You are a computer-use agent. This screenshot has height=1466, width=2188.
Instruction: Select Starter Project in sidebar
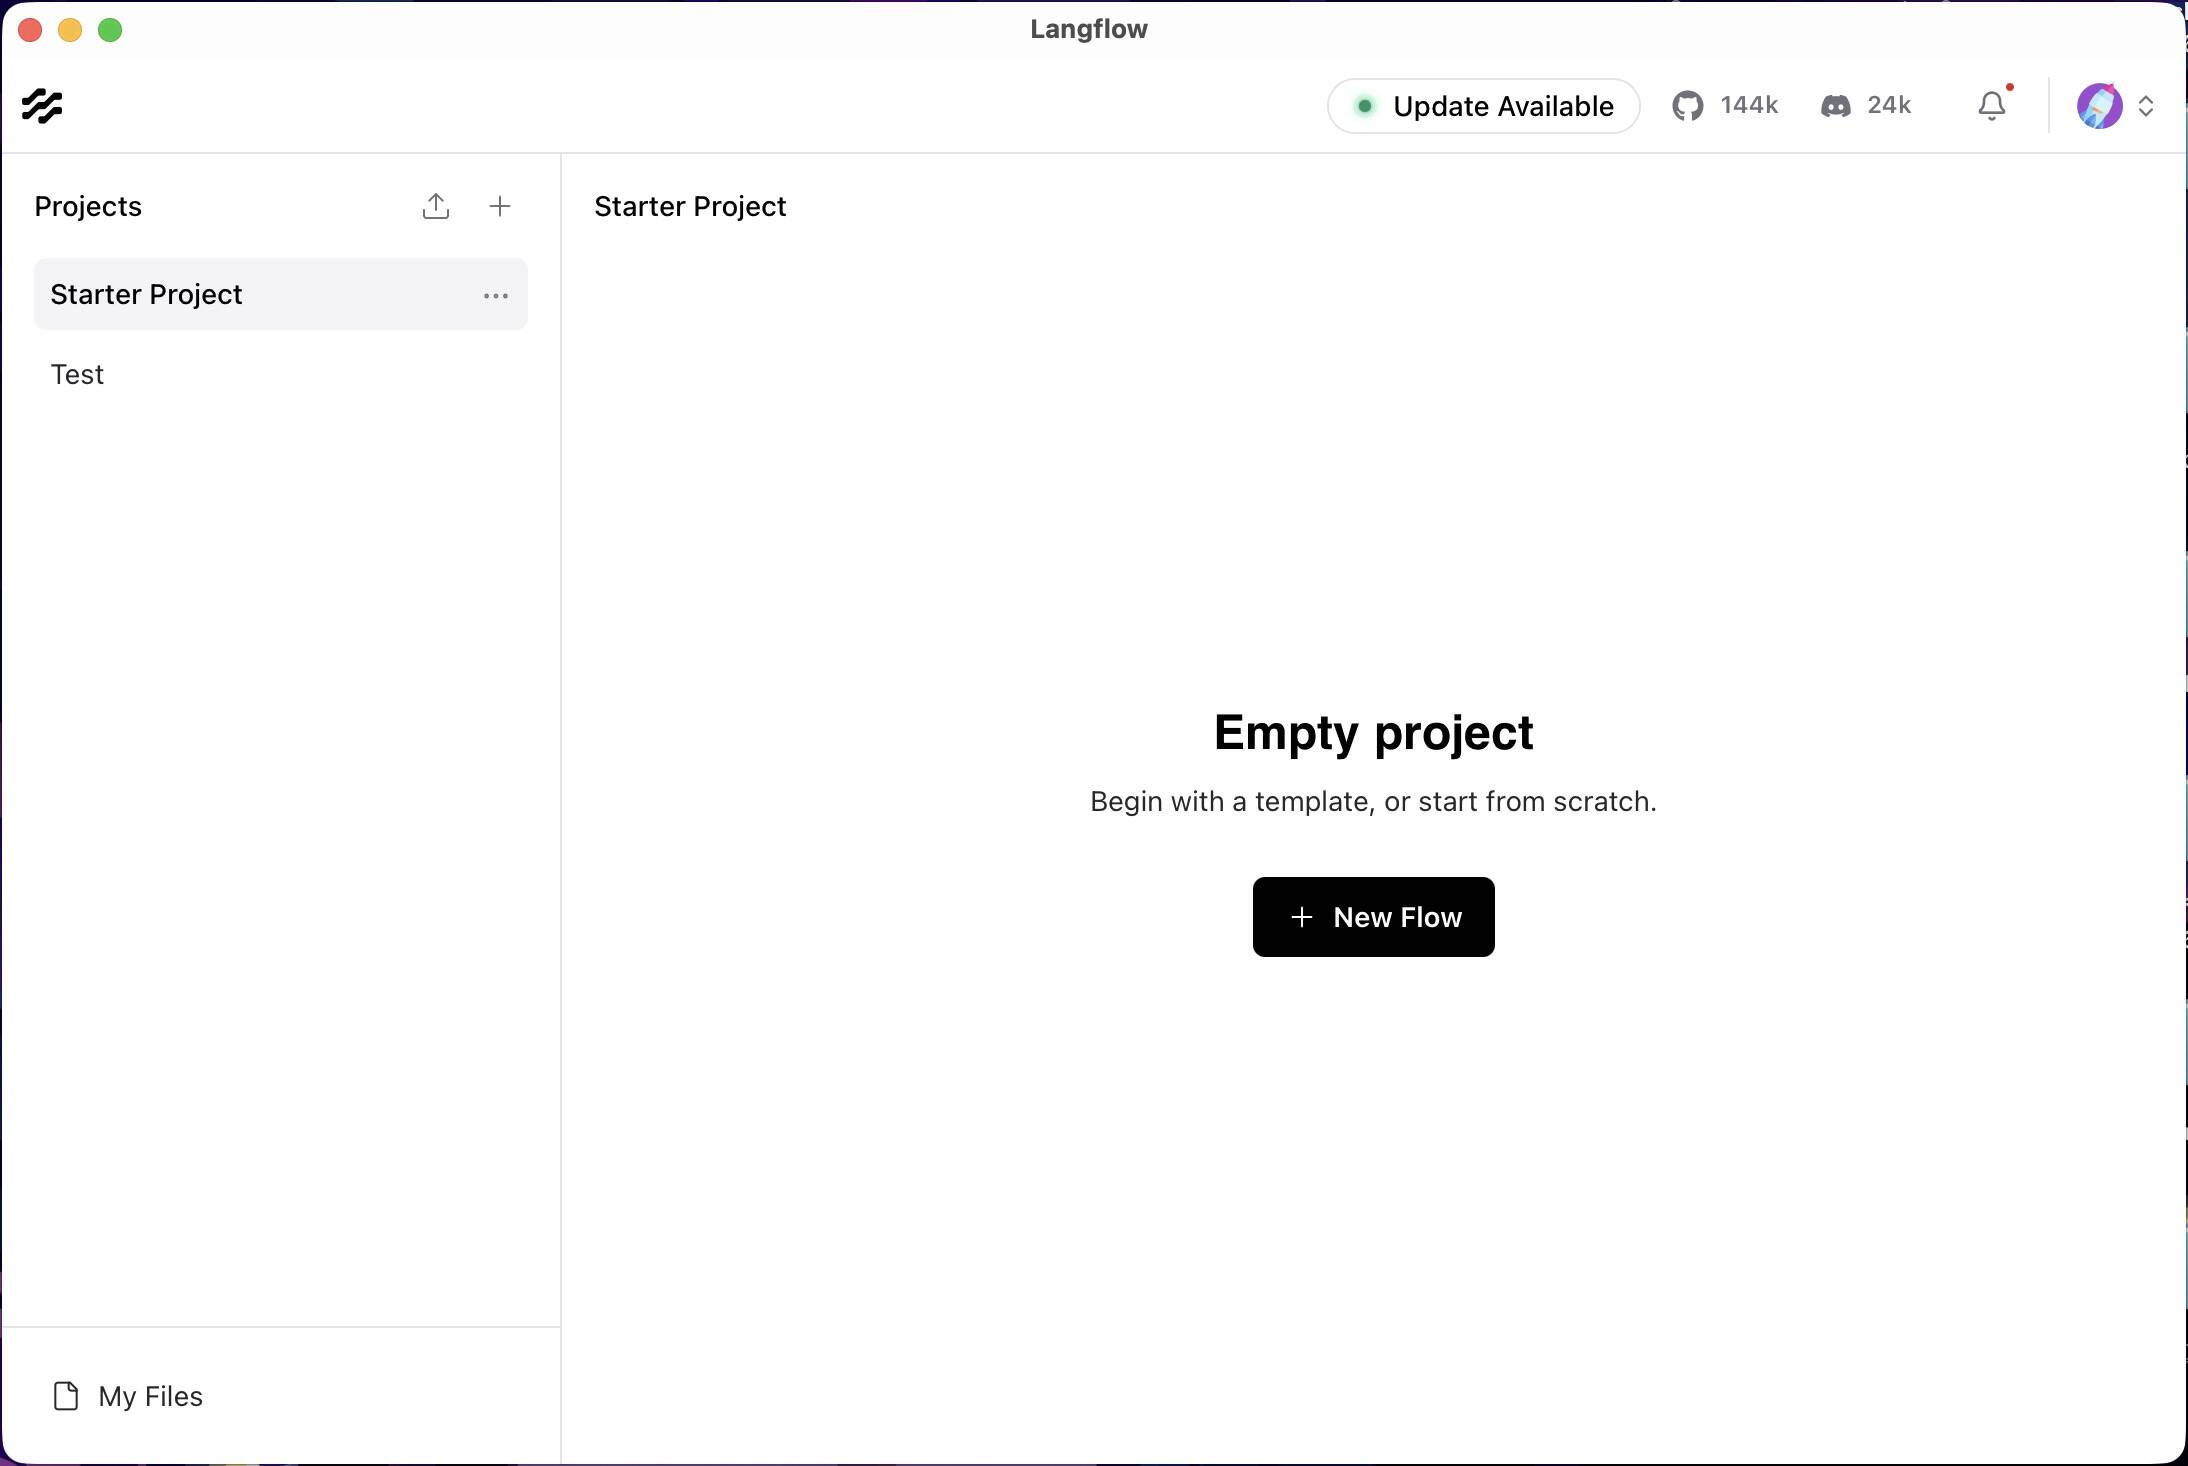[x=147, y=295]
